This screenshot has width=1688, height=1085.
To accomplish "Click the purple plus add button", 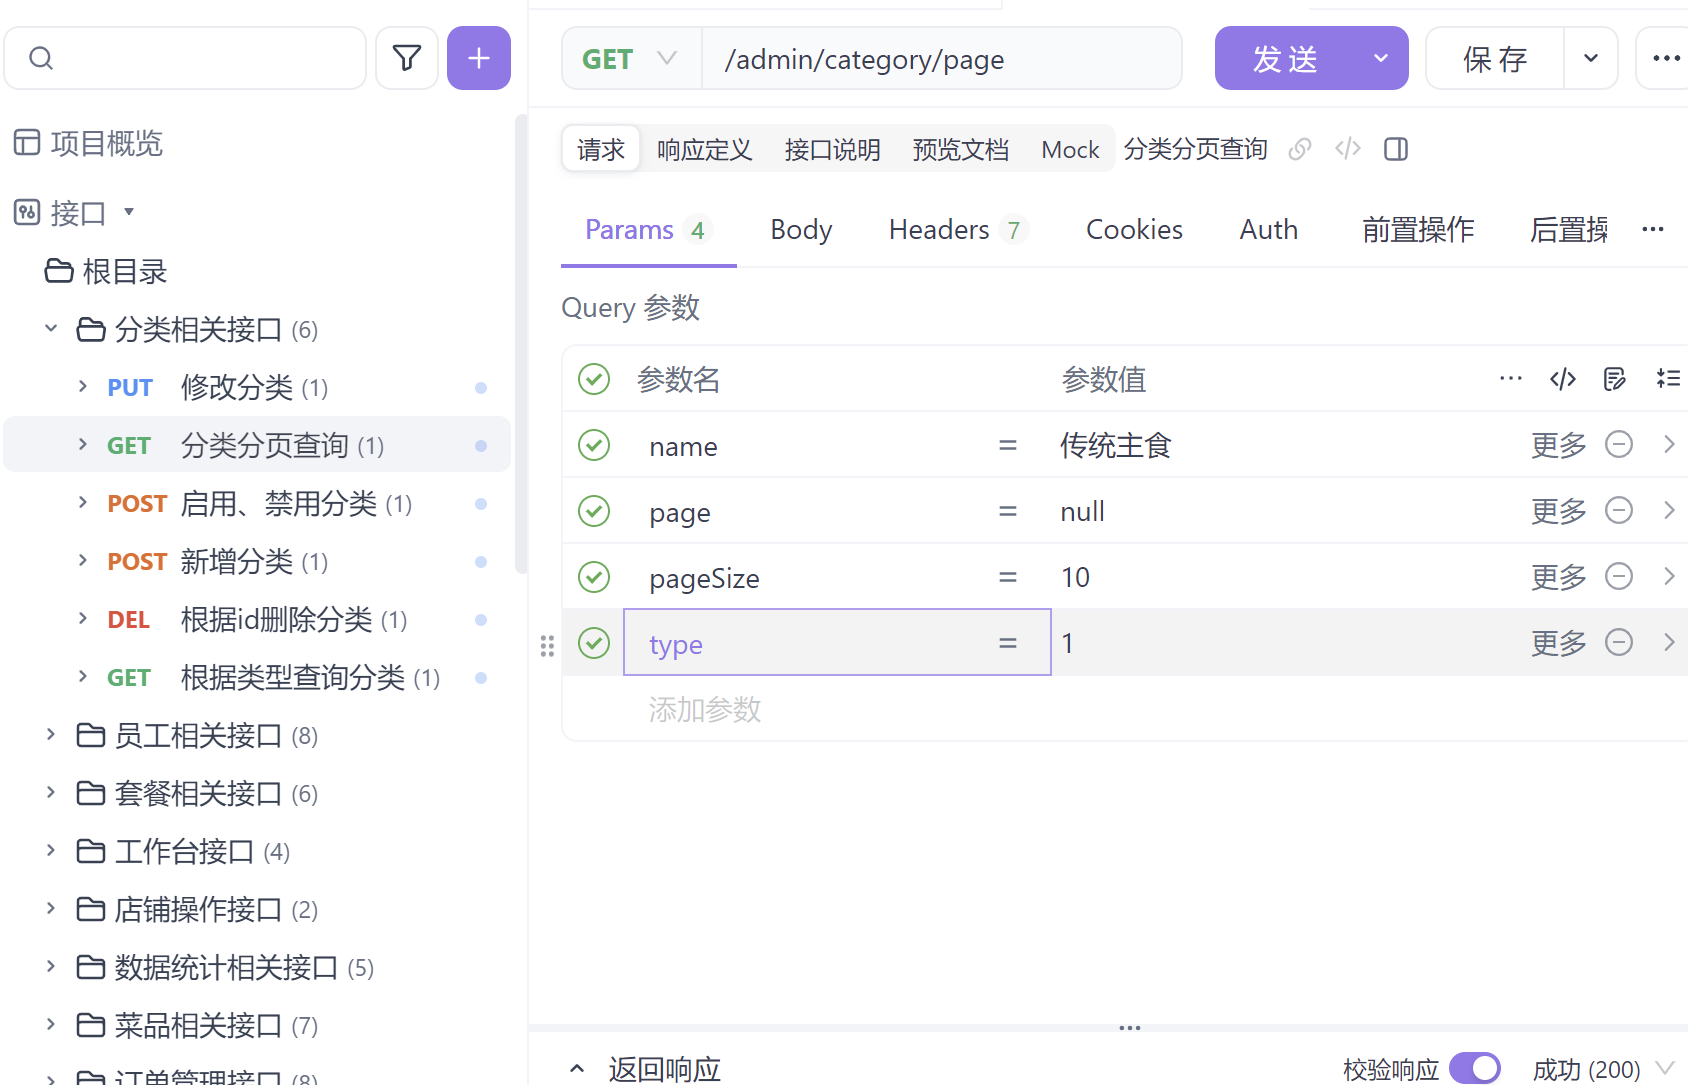I will (x=479, y=58).
